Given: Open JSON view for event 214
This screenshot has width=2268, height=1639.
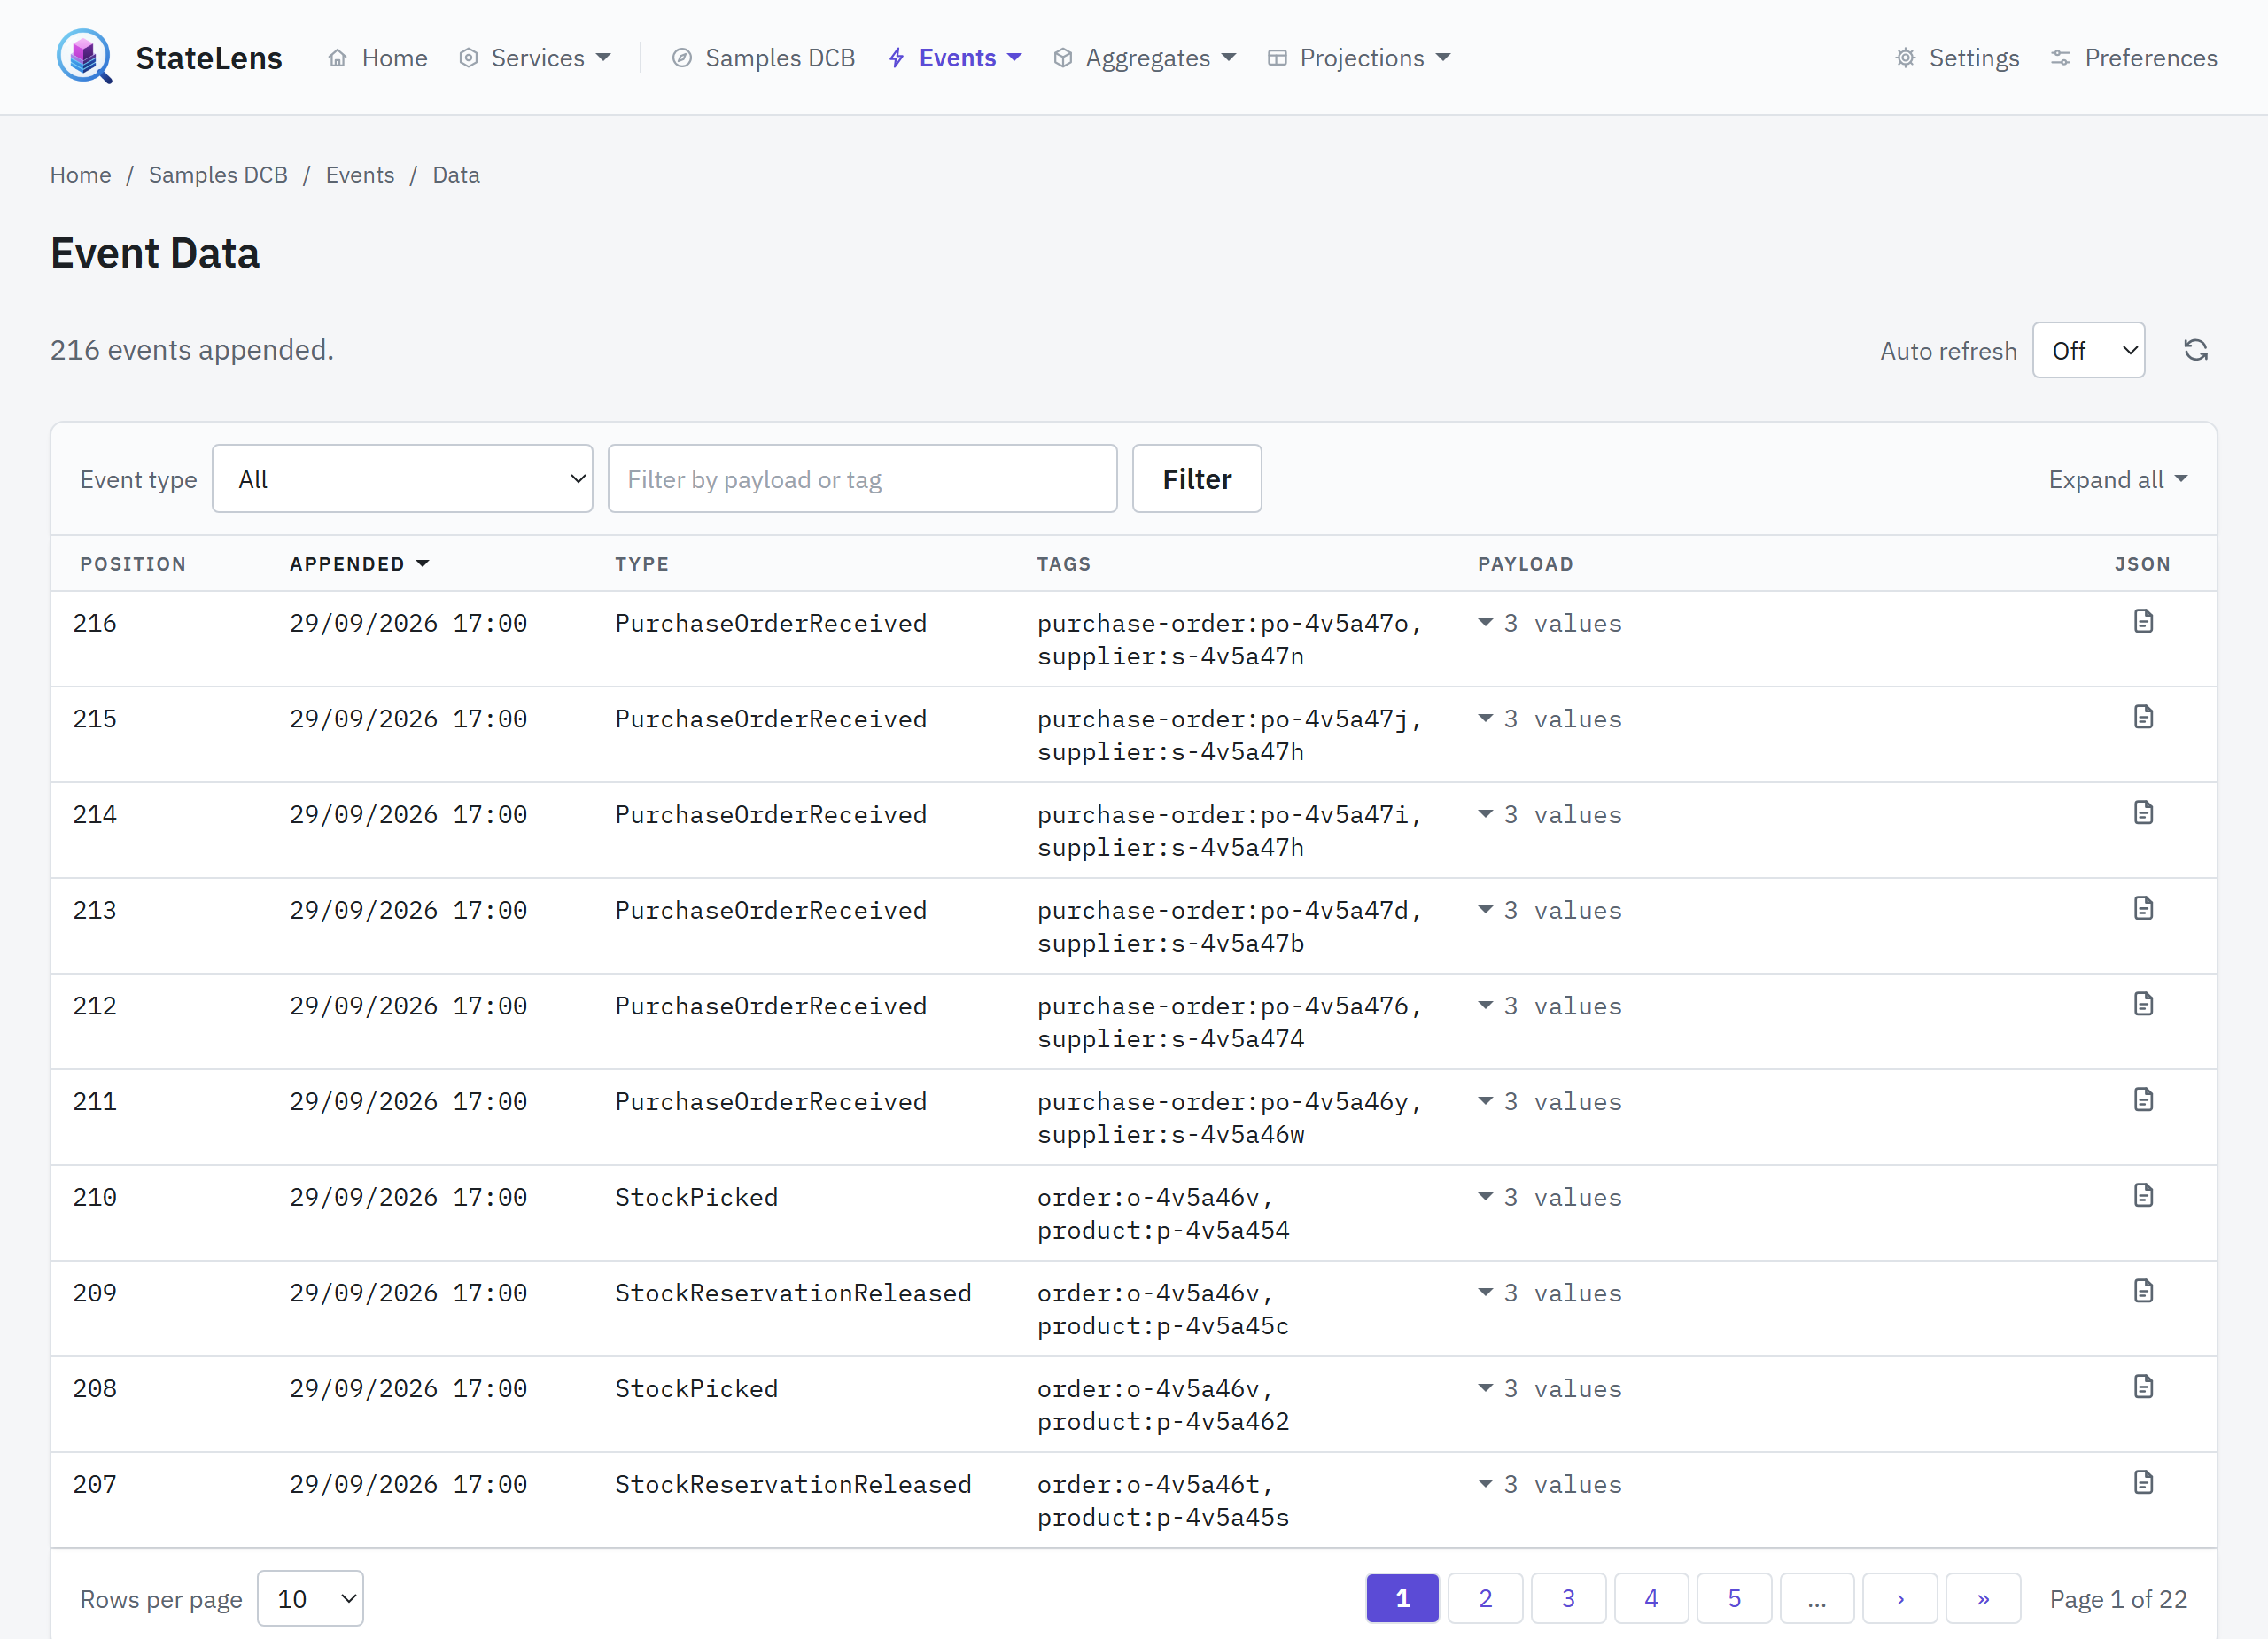Looking at the screenshot, I should pyautogui.click(x=2143, y=812).
